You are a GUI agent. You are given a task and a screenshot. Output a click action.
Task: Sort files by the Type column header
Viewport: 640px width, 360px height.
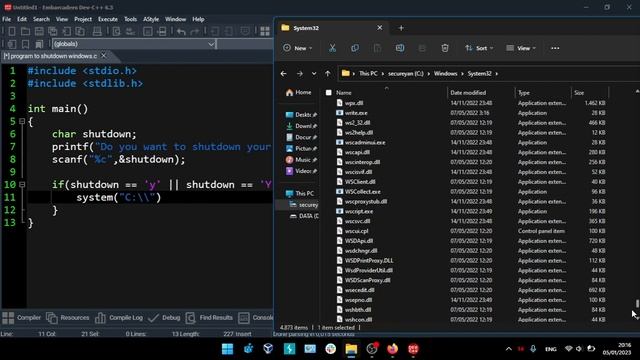(x=524, y=93)
